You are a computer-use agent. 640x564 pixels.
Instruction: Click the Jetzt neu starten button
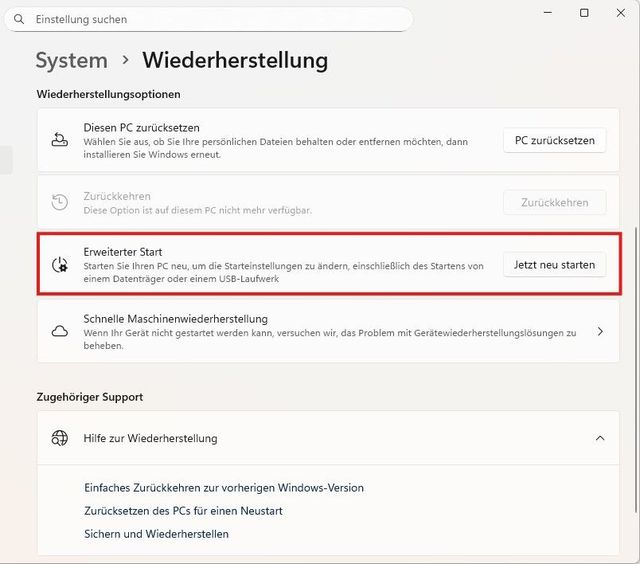[x=554, y=265]
